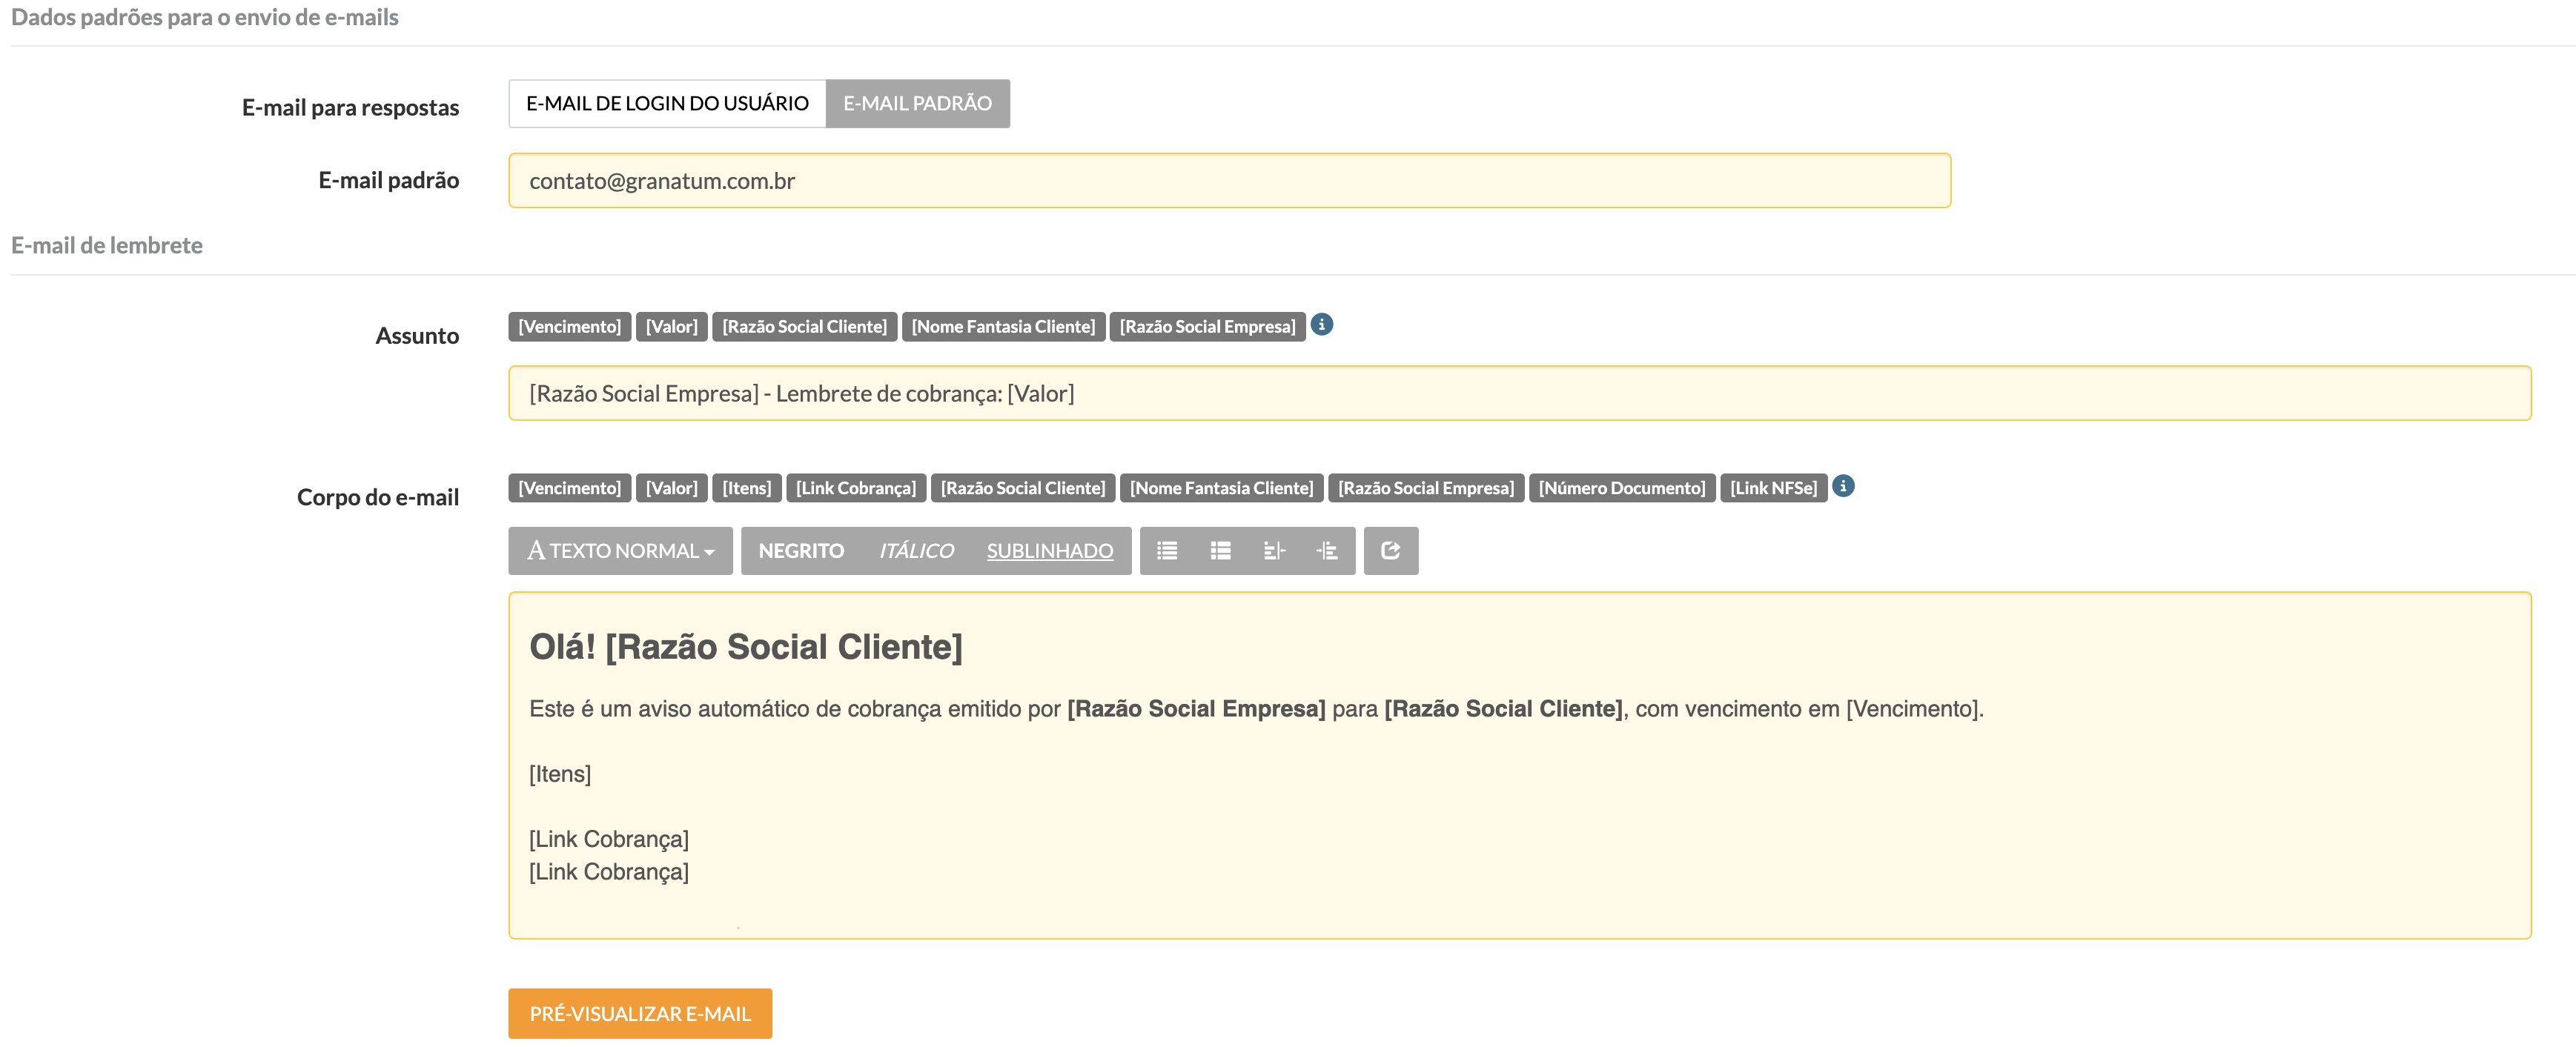Click into the Assunto subject field

click(x=1518, y=394)
